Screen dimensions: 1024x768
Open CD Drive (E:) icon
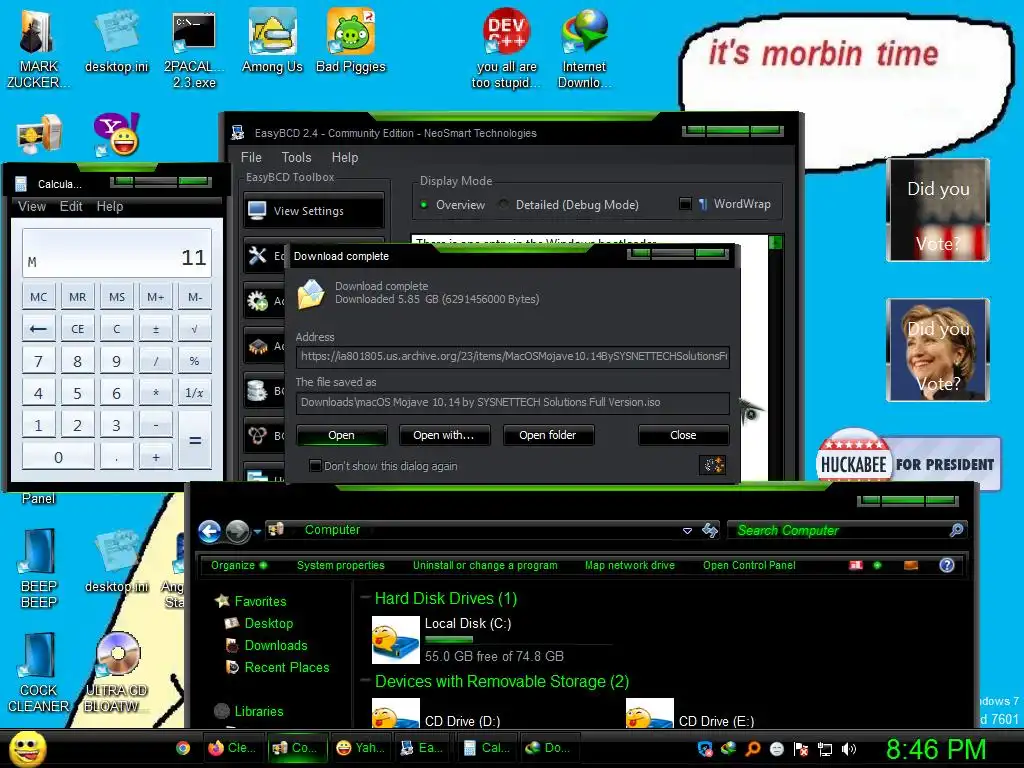point(650,713)
